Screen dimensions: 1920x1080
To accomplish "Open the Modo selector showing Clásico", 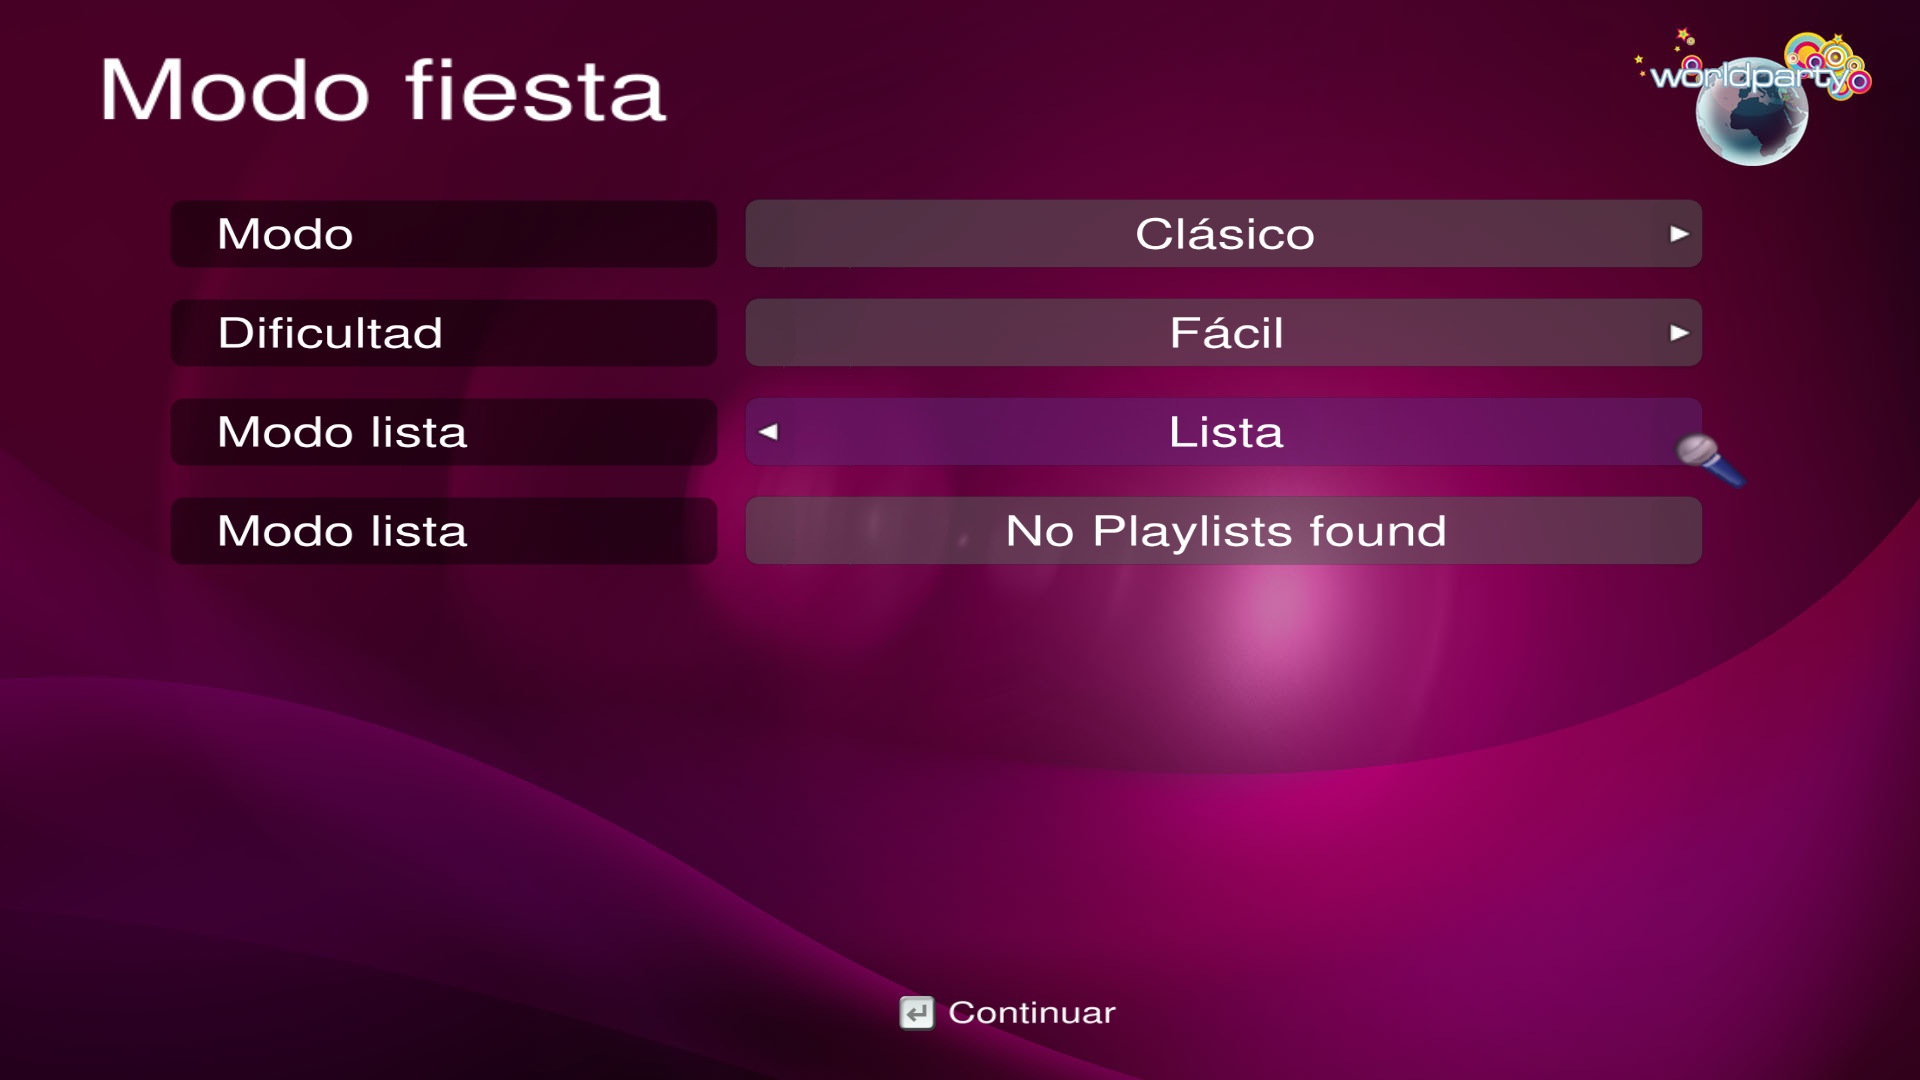I will (x=1222, y=234).
